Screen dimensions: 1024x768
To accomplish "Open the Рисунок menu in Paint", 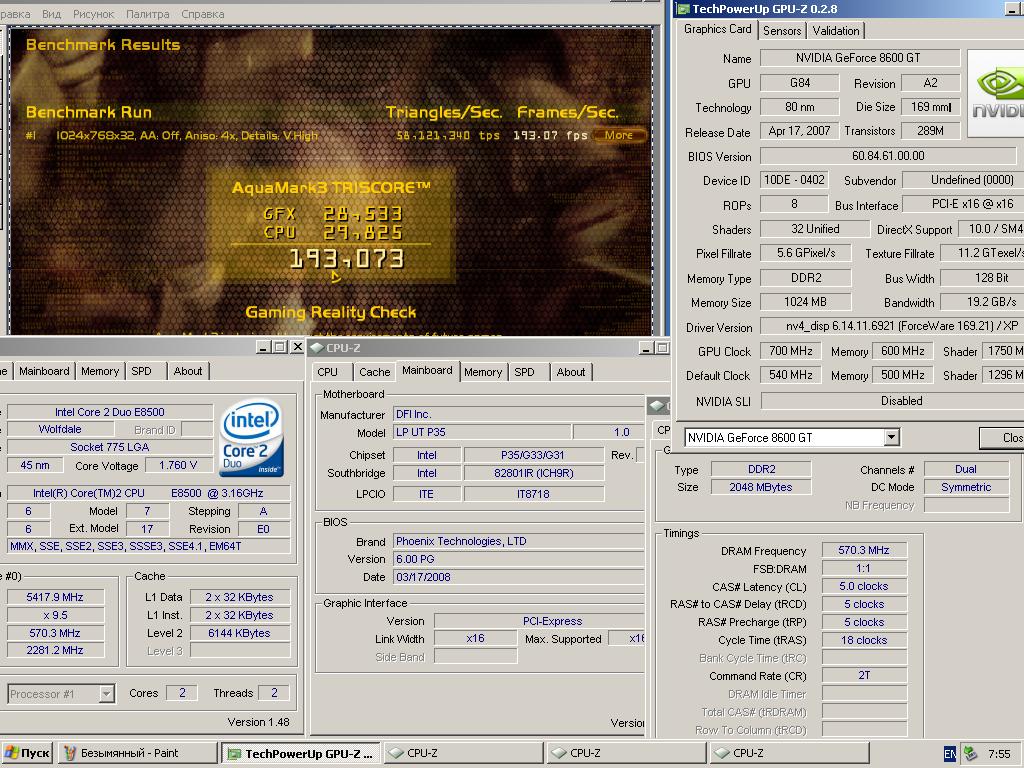I will tap(94, 14).
